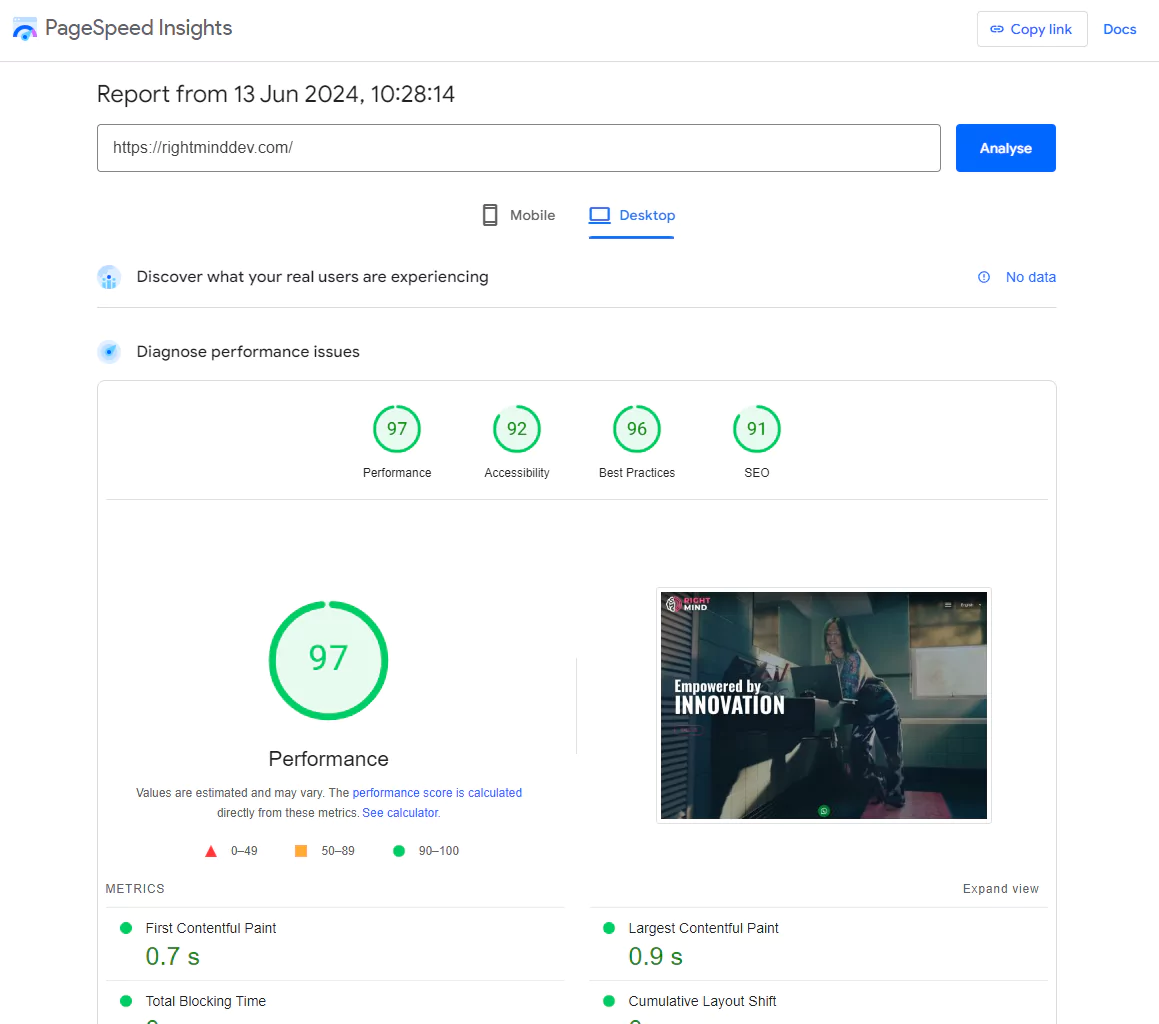Click the Largest Contentful Paint green dot
Screen dimensions: 1159x1024
(x=608, y=928)
